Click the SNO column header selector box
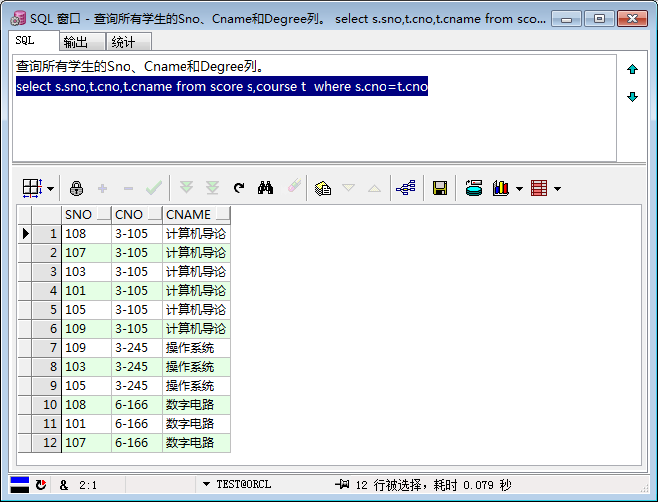Viewport: 658px width, 502px height. tap(104, 213)
